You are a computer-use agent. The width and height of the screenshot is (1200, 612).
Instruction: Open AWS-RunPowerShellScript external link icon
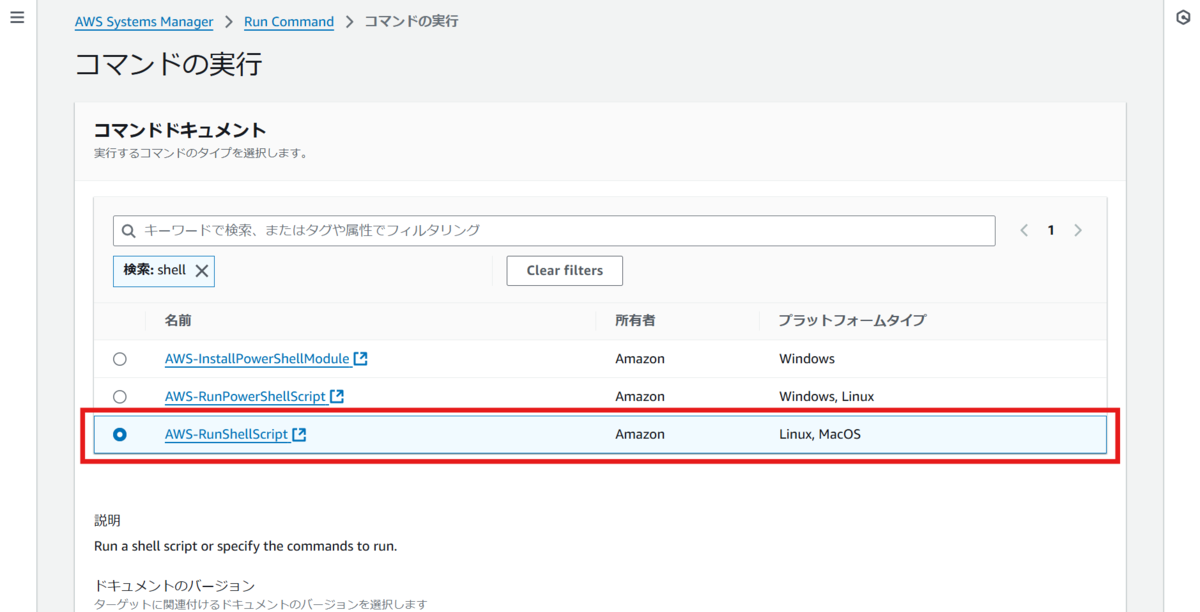point(337,396)
